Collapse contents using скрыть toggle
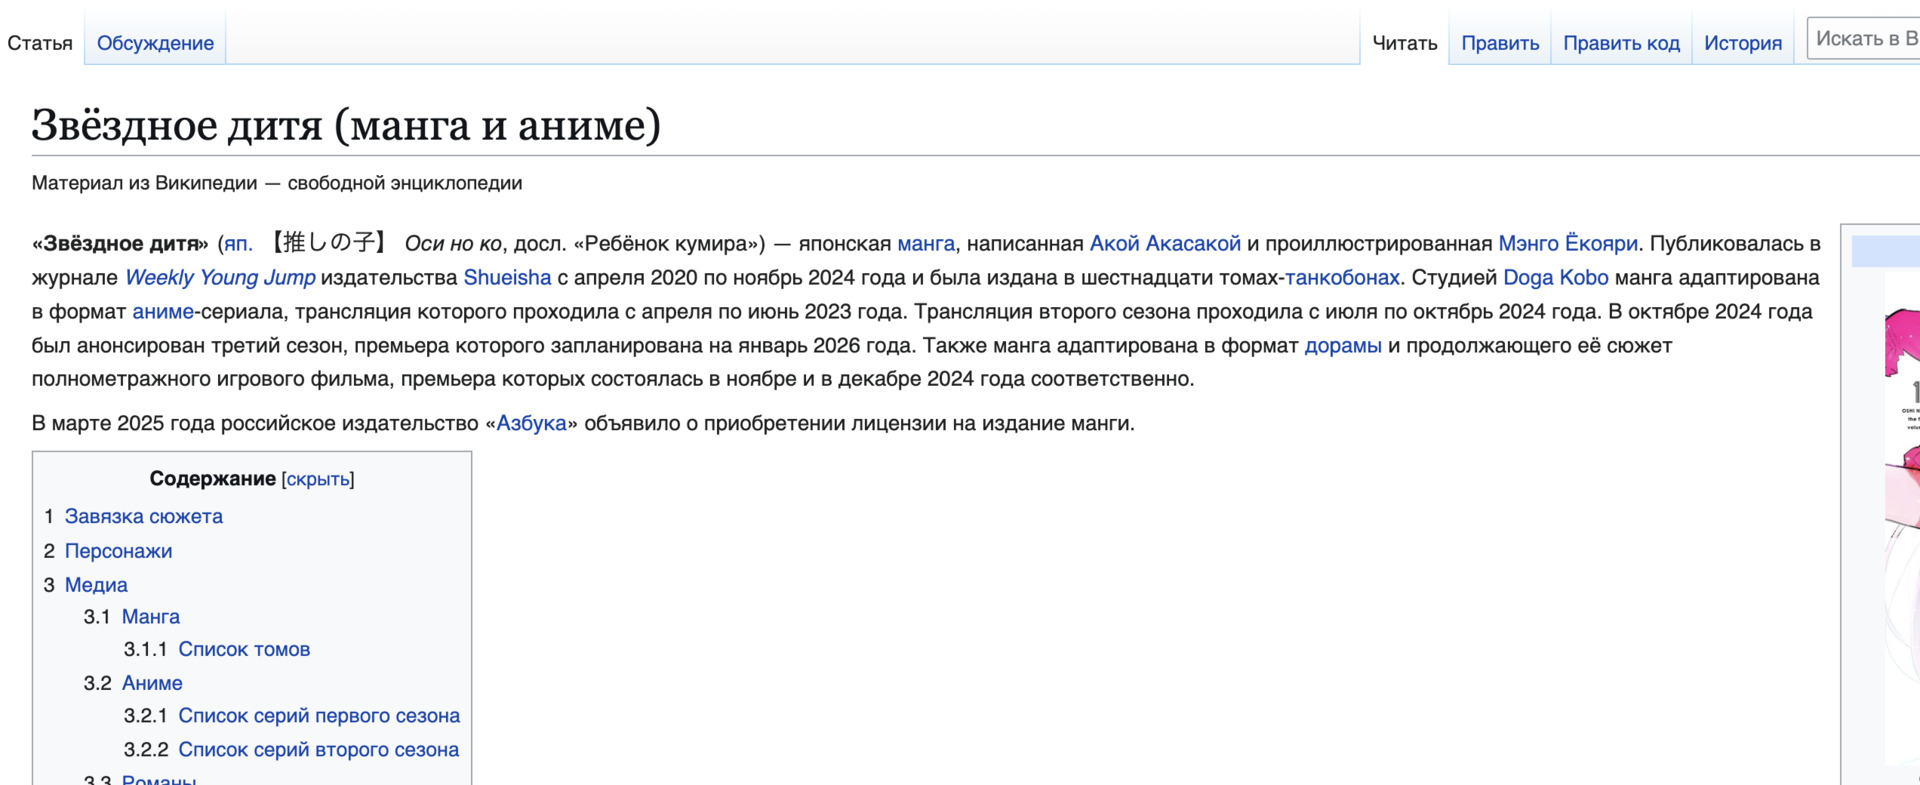The width and height of the screenshot is (1920, 785). pyautogui.click(x=318, y=479)
